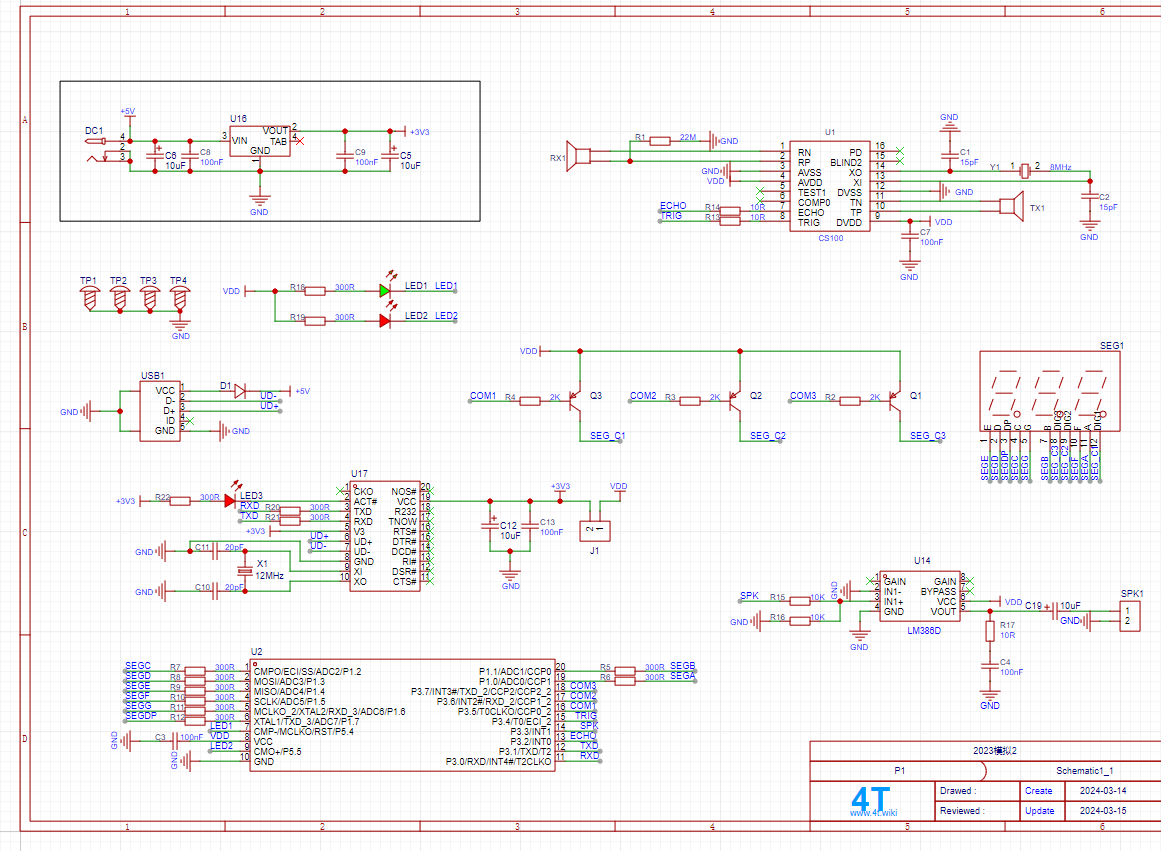Click the ECHO net label near R14
The image size is (1161, 851).
click(x=673, y=206)
